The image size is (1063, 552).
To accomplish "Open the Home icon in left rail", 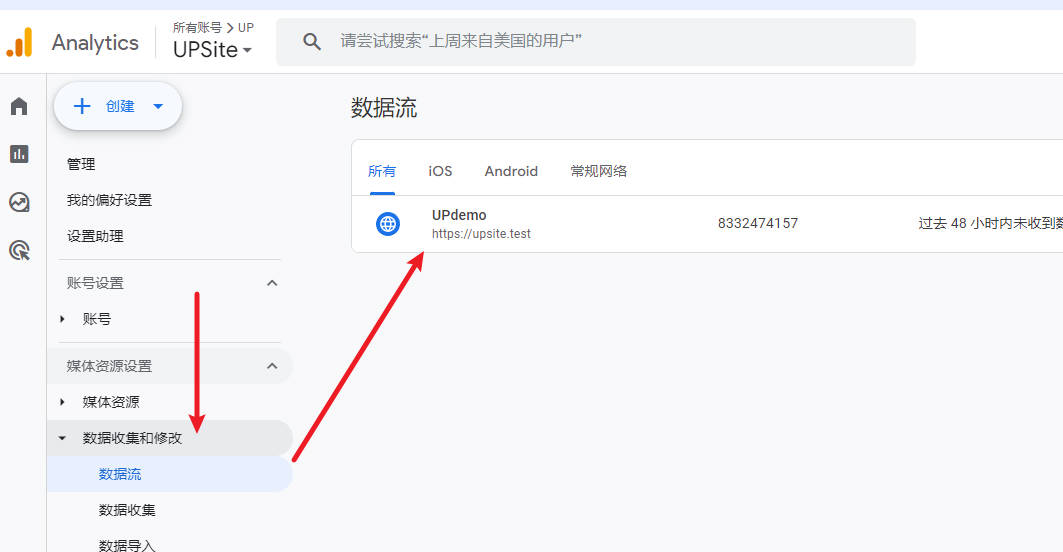I will click(19, 106).
